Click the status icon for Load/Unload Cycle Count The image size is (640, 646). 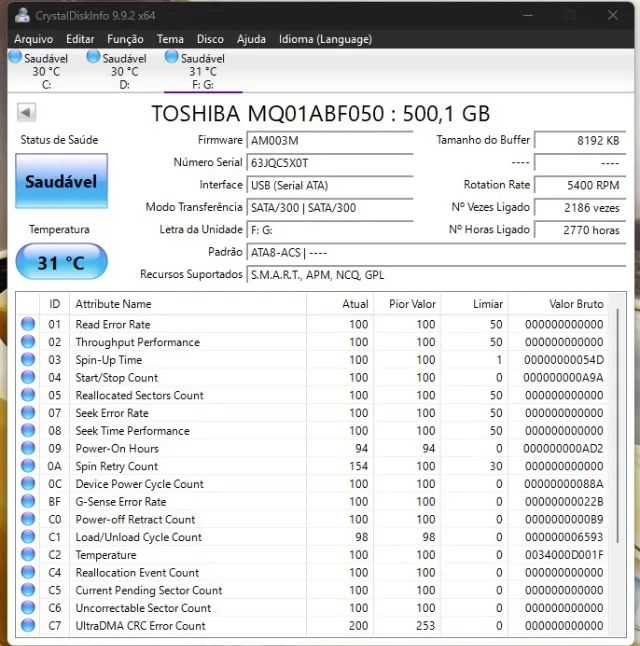click(x=28, y=536)
